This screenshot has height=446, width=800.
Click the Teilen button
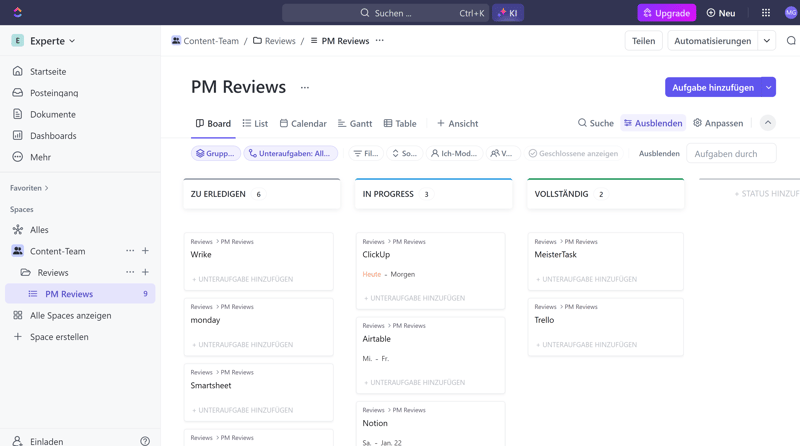click(x=643, y=41)
